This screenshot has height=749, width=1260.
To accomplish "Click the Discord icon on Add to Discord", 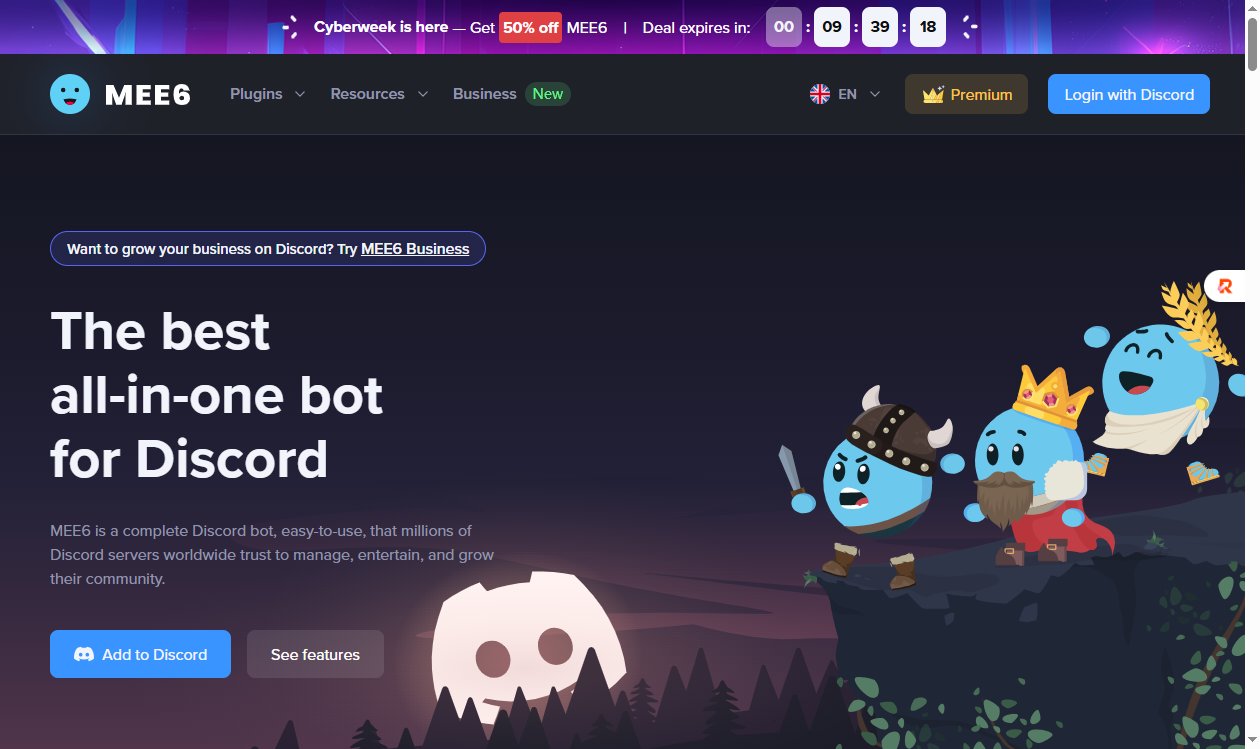I will click(84, 654).
